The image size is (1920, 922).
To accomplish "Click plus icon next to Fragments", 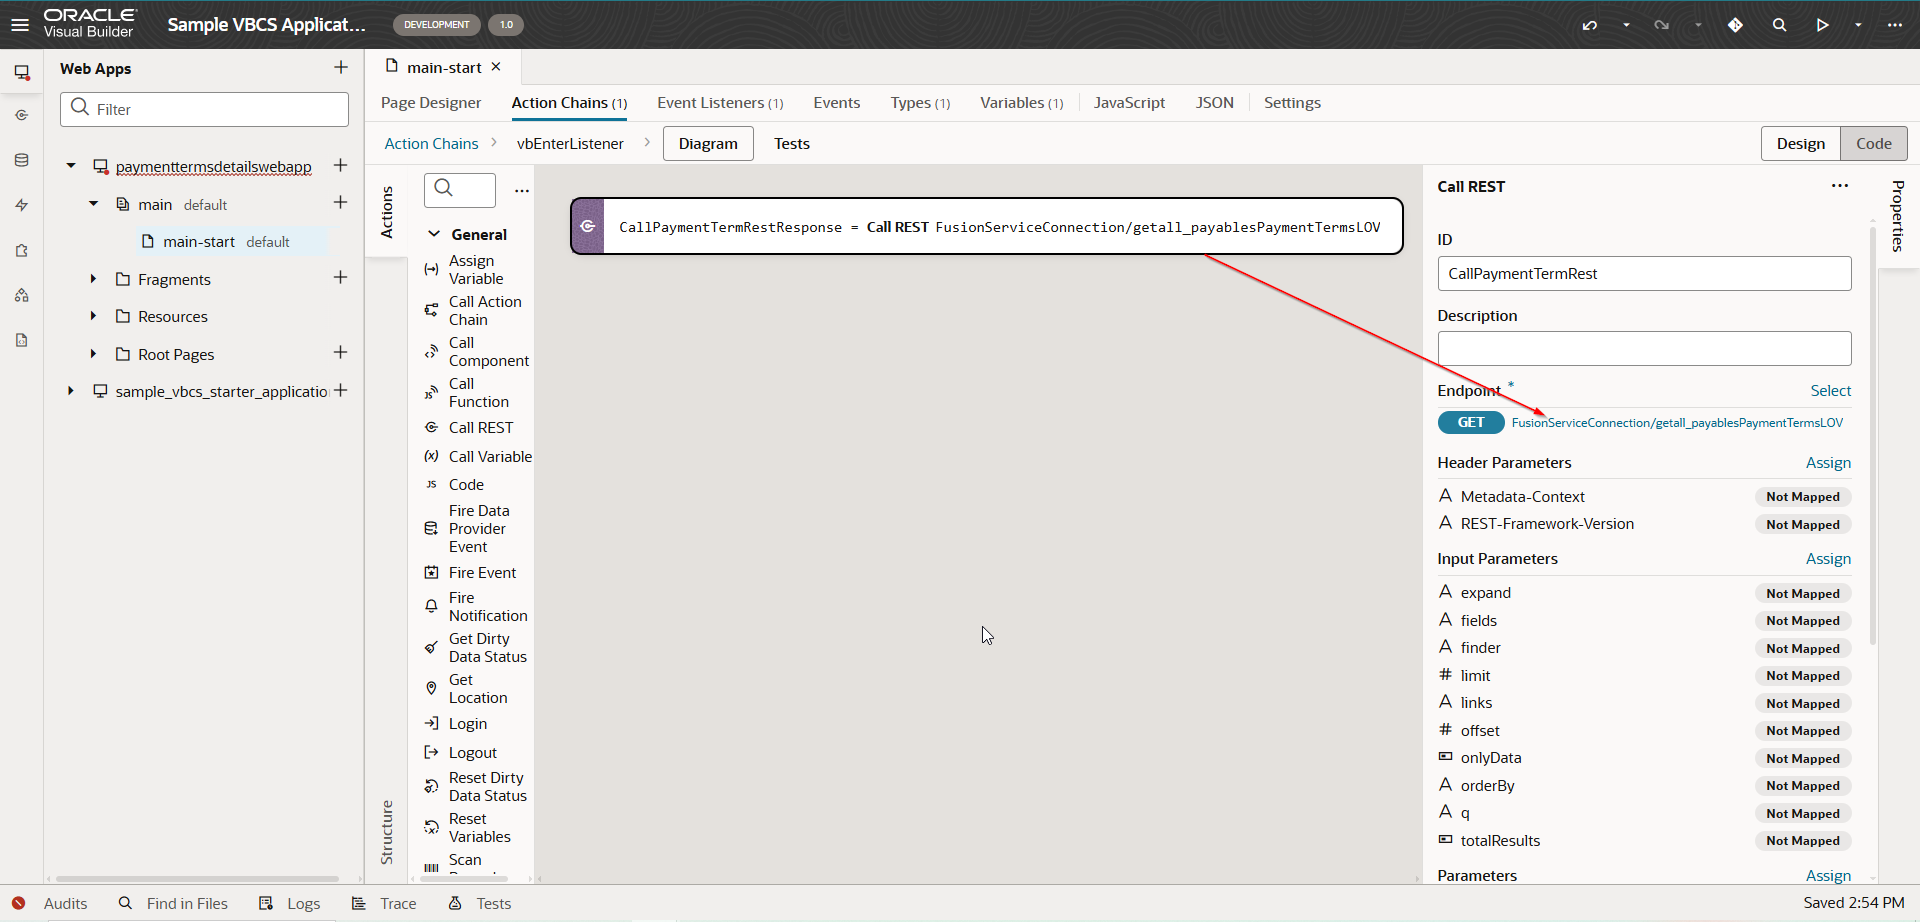I will point(340,277).
